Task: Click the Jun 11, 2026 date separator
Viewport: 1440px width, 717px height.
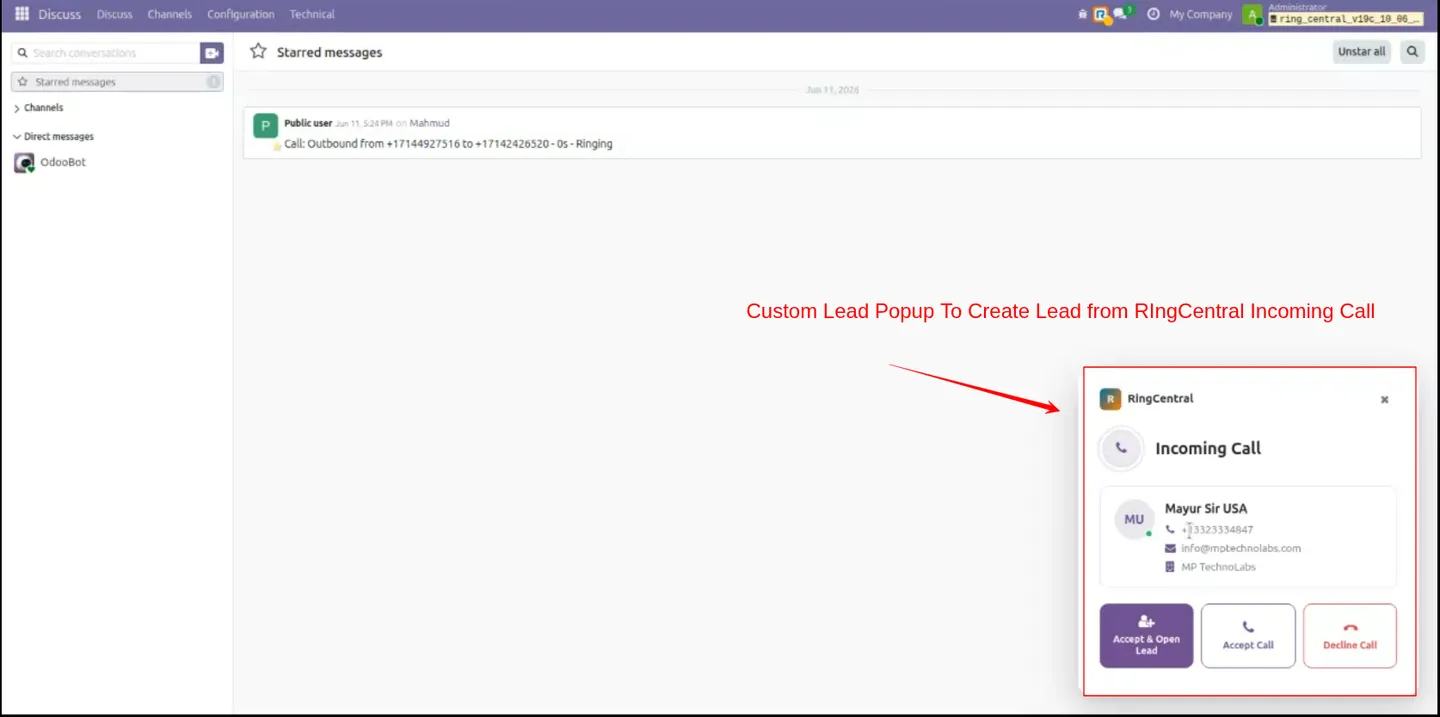Action: 832,90
